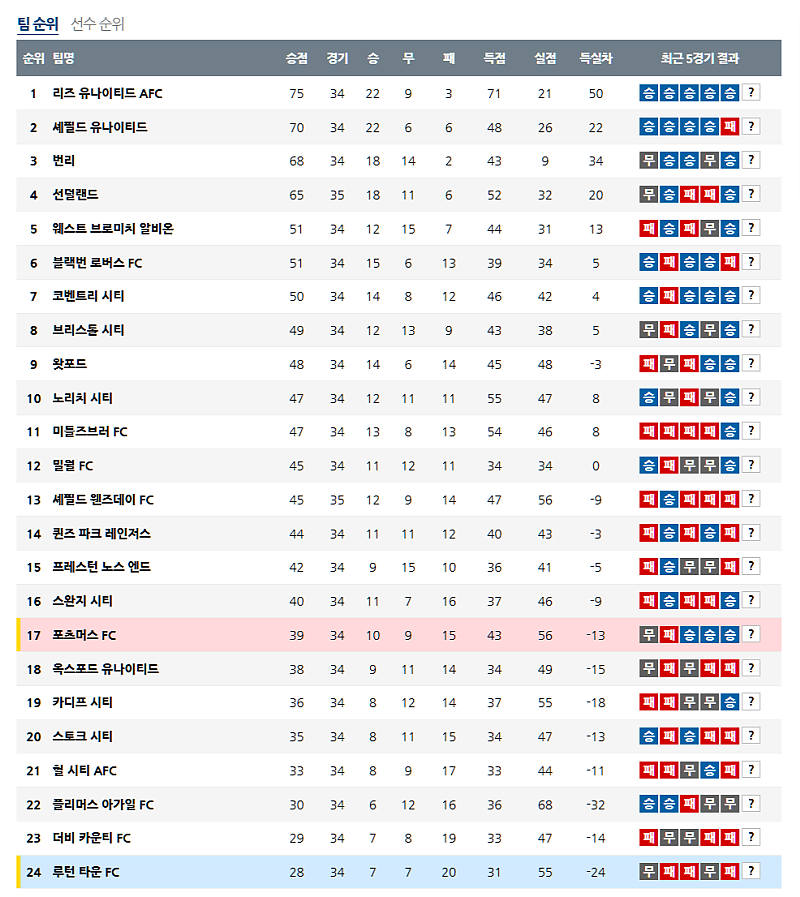Click the '?' icon in 리즈 유나이티드 AFC row
This screenshot has height=897, width=800.
click(x=751, y=93)
